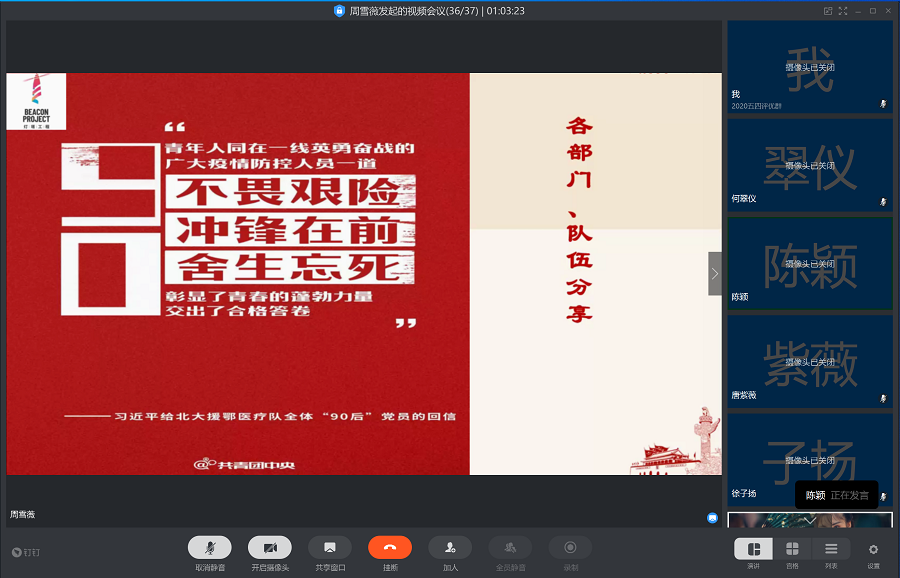Screen dimensions: 900x578
Task: Expand the next slide with the right chevron
Action: click(x=714, y=272)
